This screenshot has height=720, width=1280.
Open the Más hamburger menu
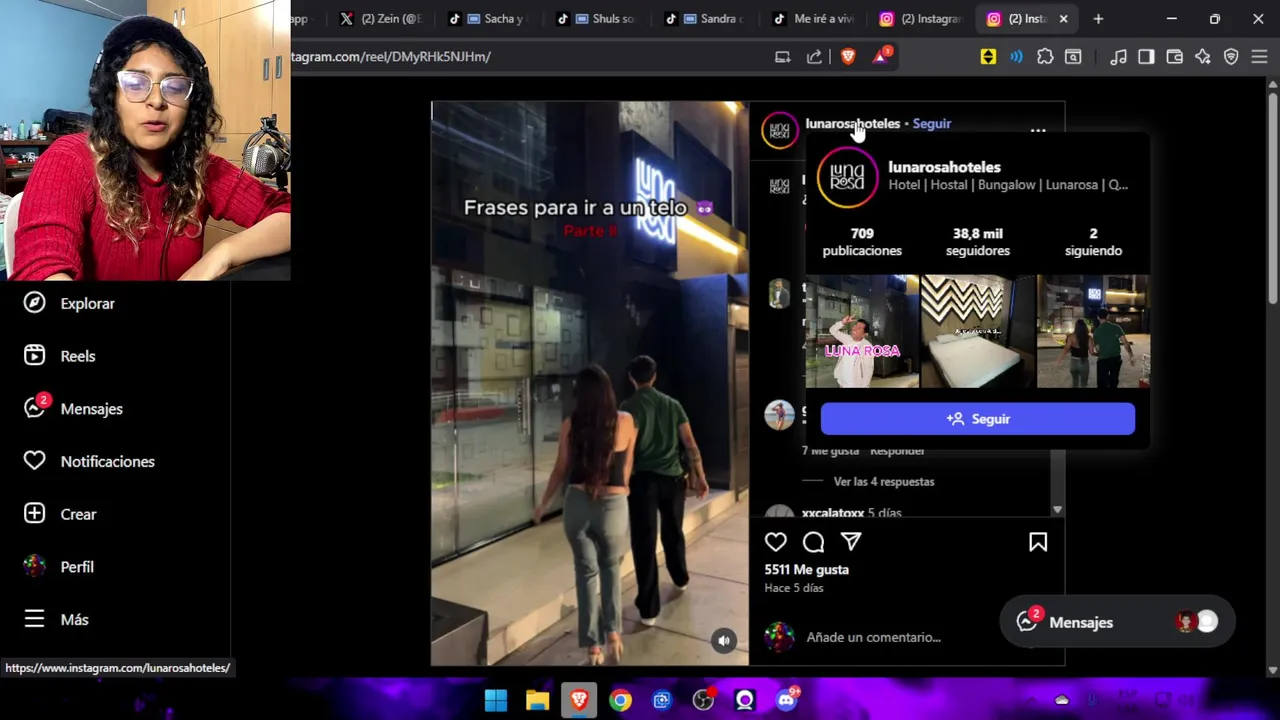click(56, 619)
